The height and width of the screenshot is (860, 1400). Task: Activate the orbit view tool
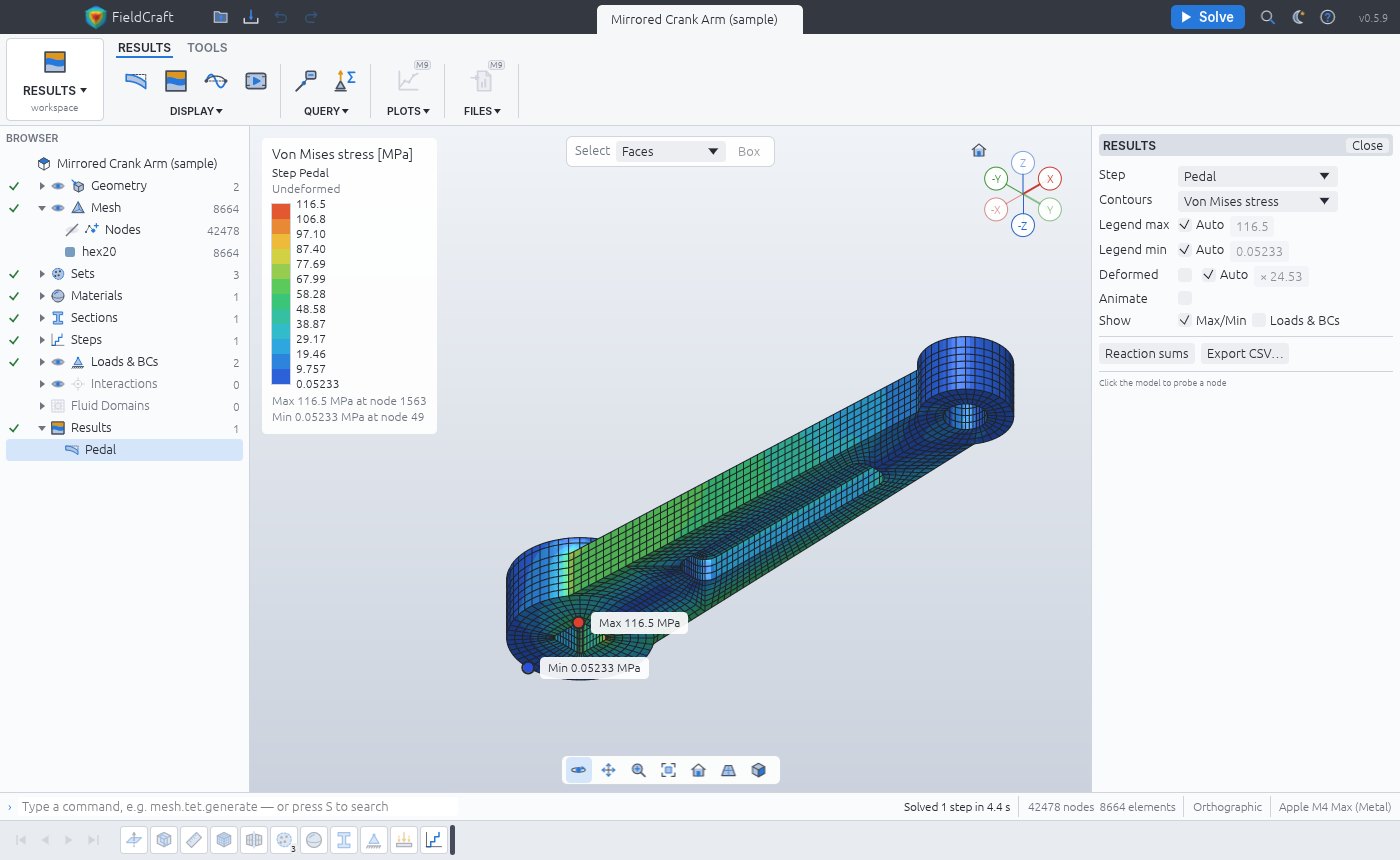[x=578, y=770]
